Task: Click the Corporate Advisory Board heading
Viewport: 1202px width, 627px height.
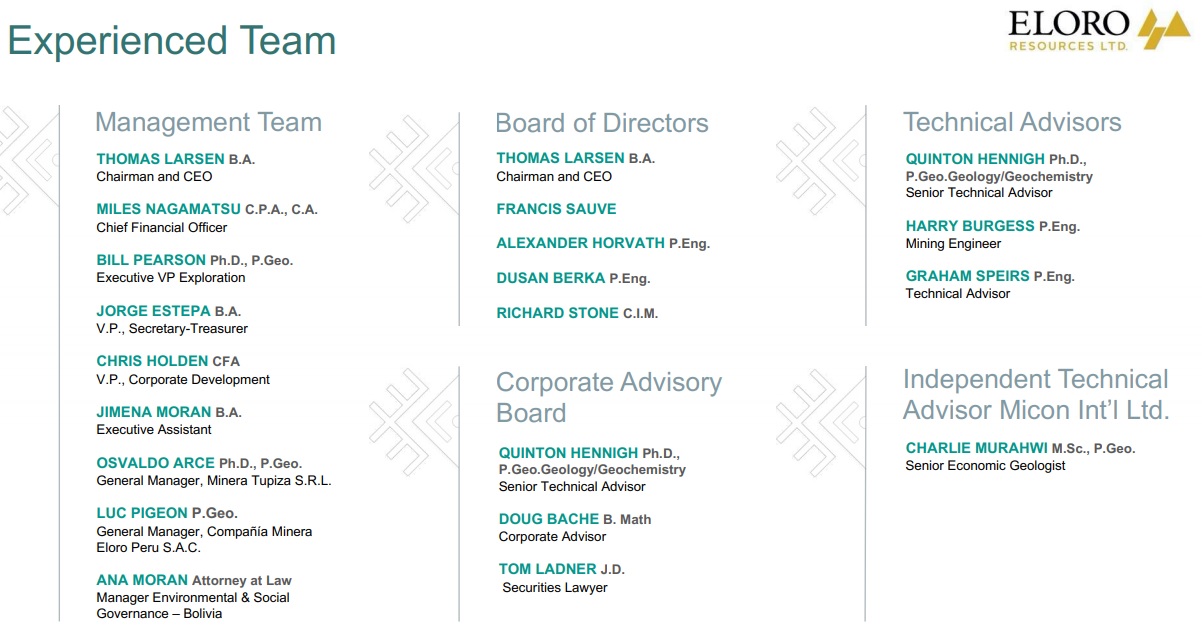Action: pos(608,397)
